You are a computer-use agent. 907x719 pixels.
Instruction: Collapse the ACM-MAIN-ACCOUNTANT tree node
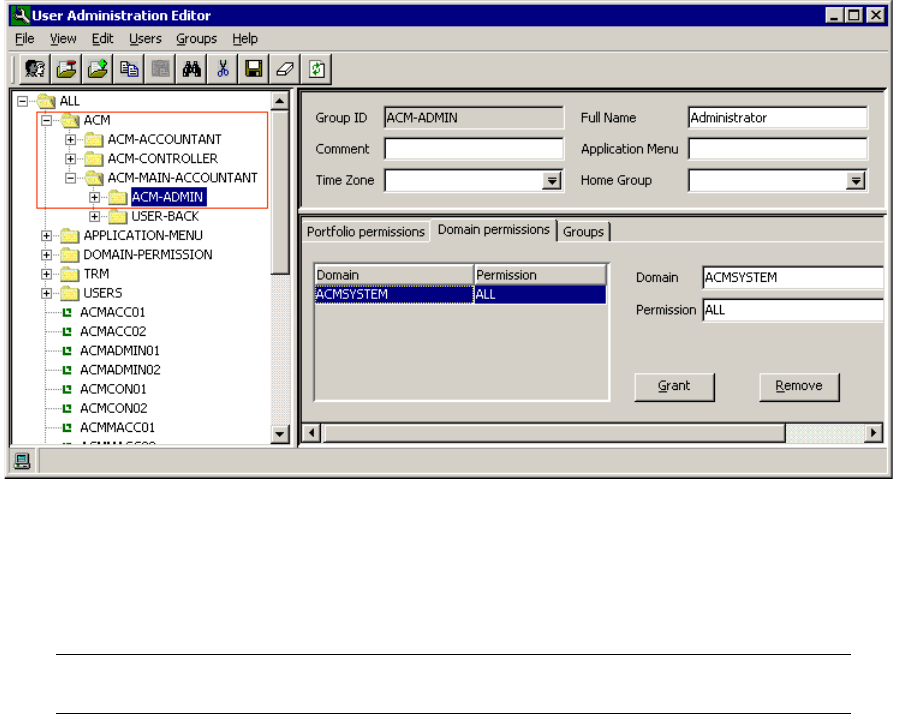coord(71,178)
